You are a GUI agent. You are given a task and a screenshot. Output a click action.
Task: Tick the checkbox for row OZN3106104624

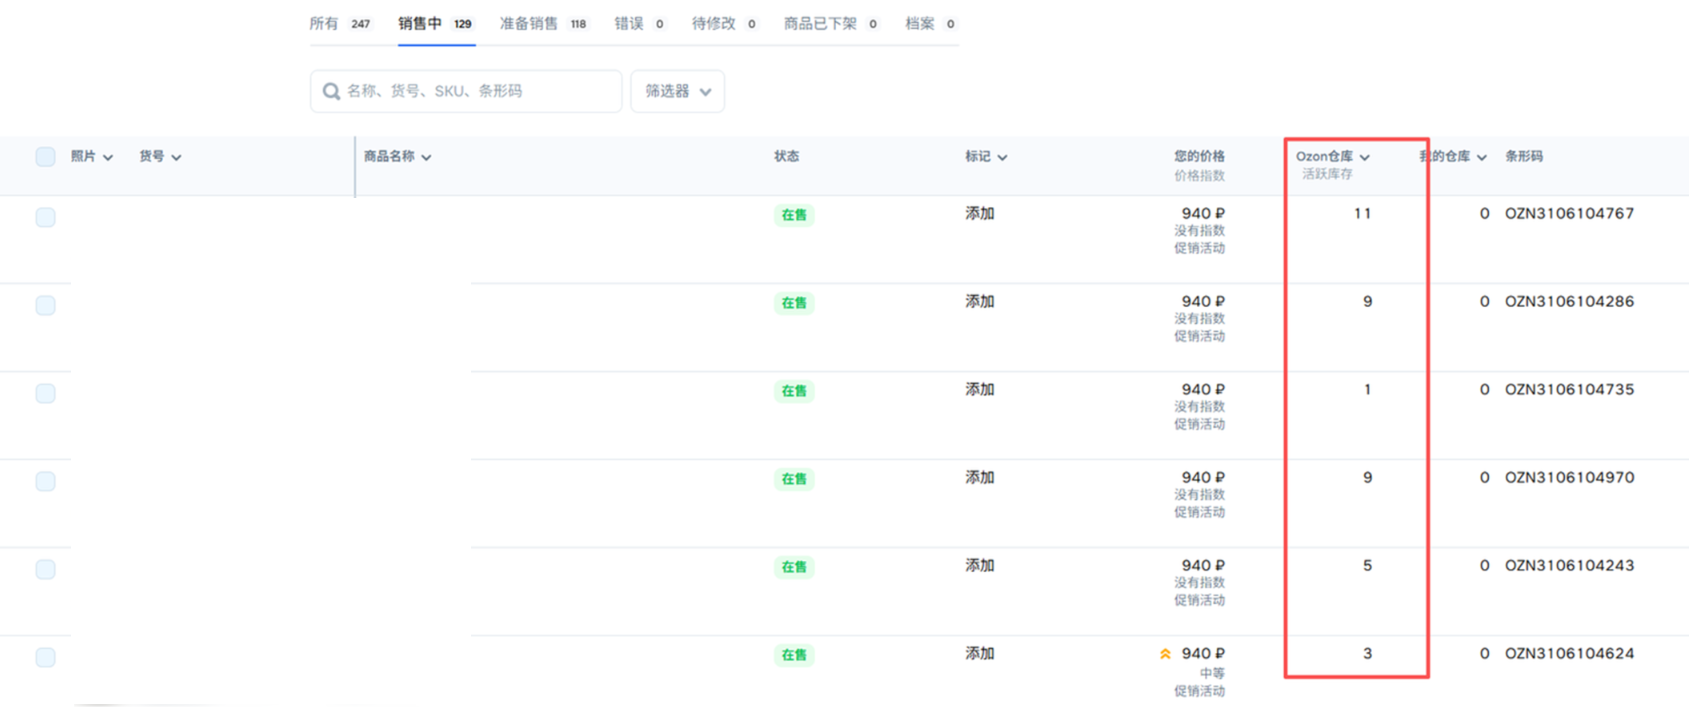[45, 658]
